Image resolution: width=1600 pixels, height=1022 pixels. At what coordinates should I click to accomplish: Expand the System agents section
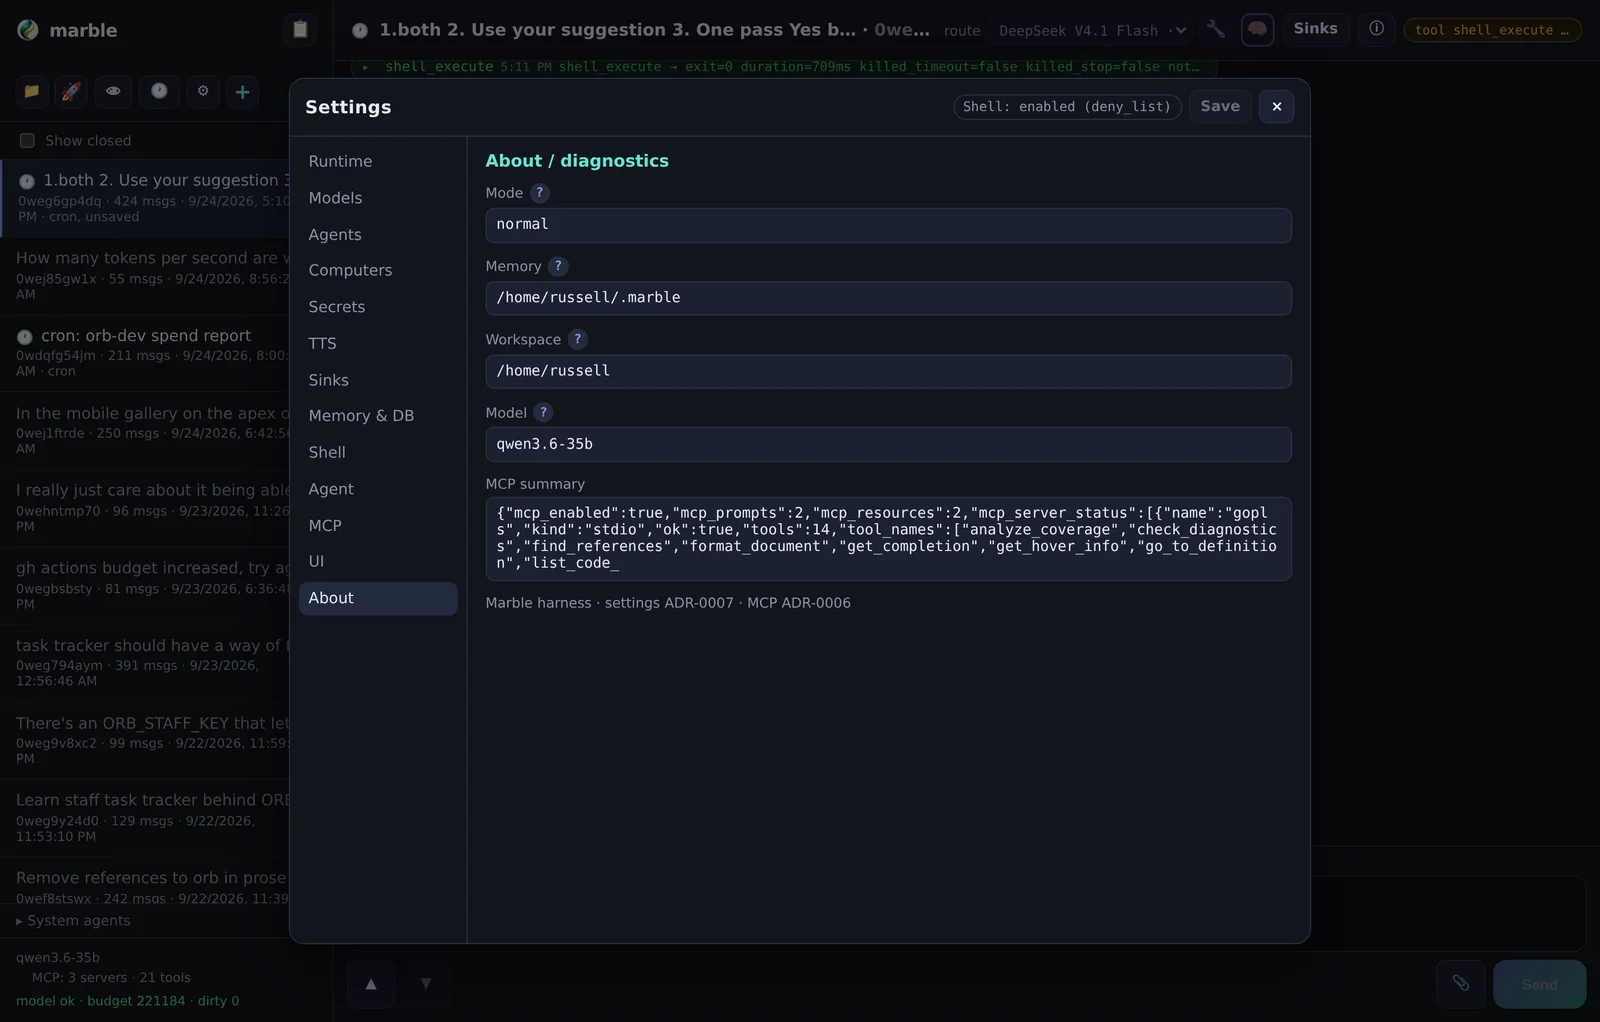[x=73, y=921]
